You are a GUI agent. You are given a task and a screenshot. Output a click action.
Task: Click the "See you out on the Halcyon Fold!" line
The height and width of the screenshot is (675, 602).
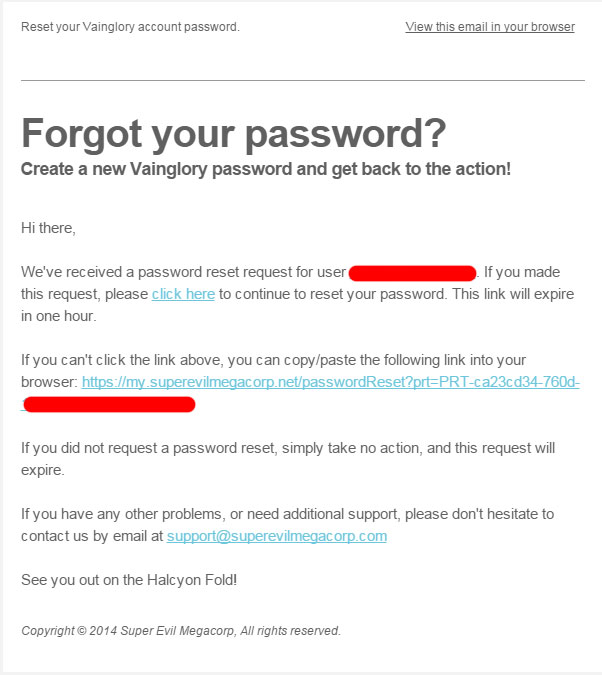(x=129, y=580)
